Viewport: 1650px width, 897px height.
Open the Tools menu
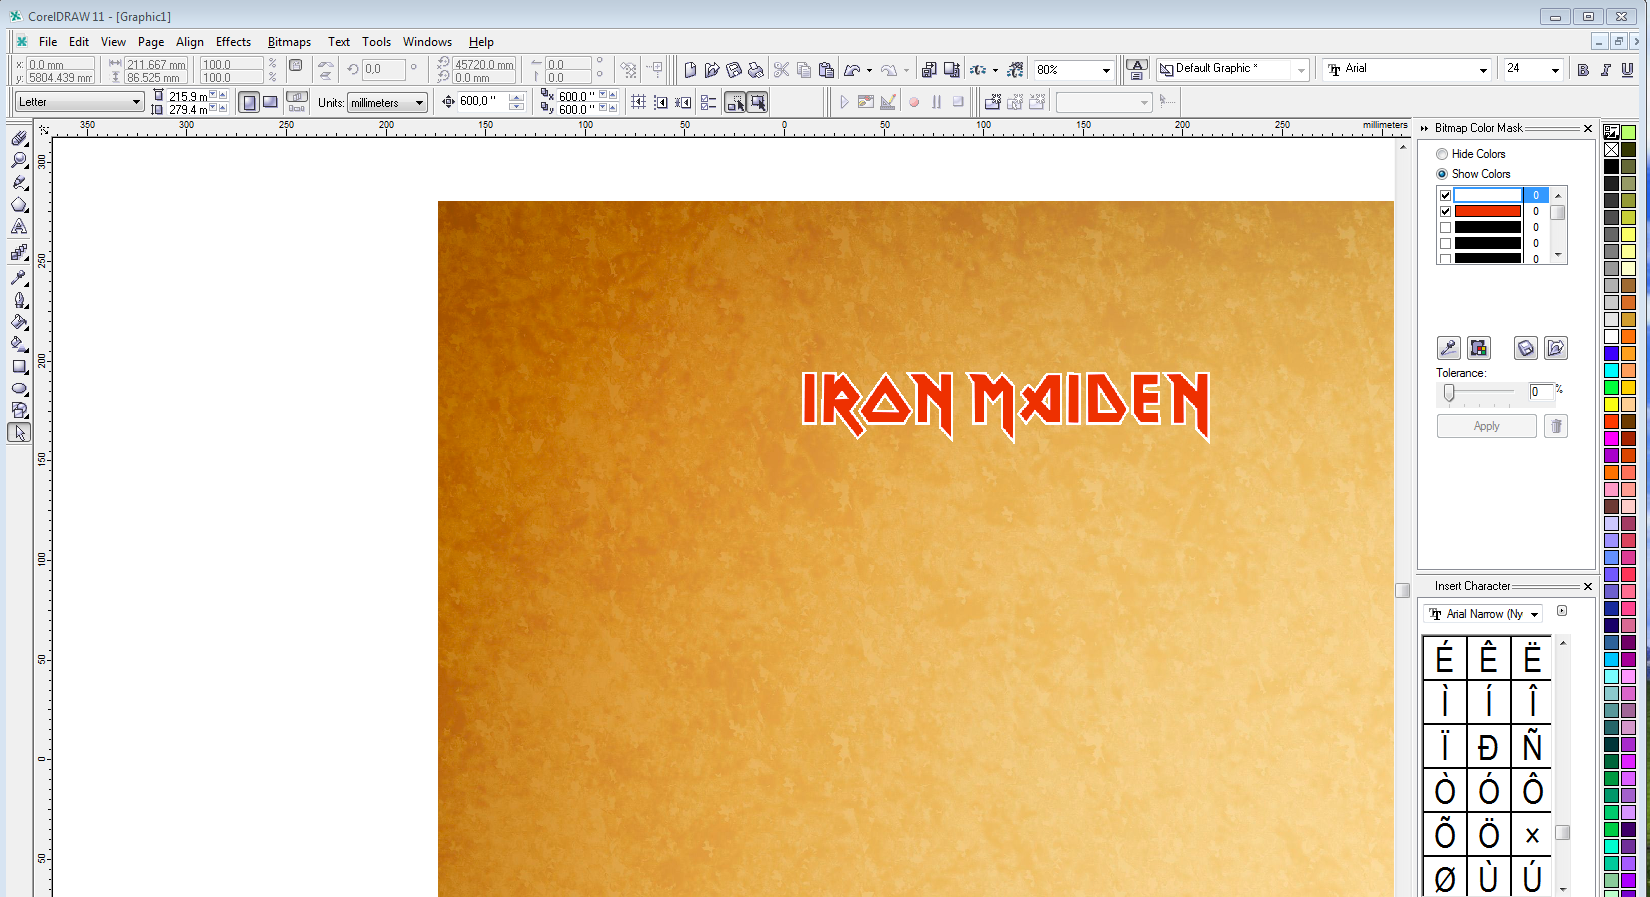tap(376, 42)
